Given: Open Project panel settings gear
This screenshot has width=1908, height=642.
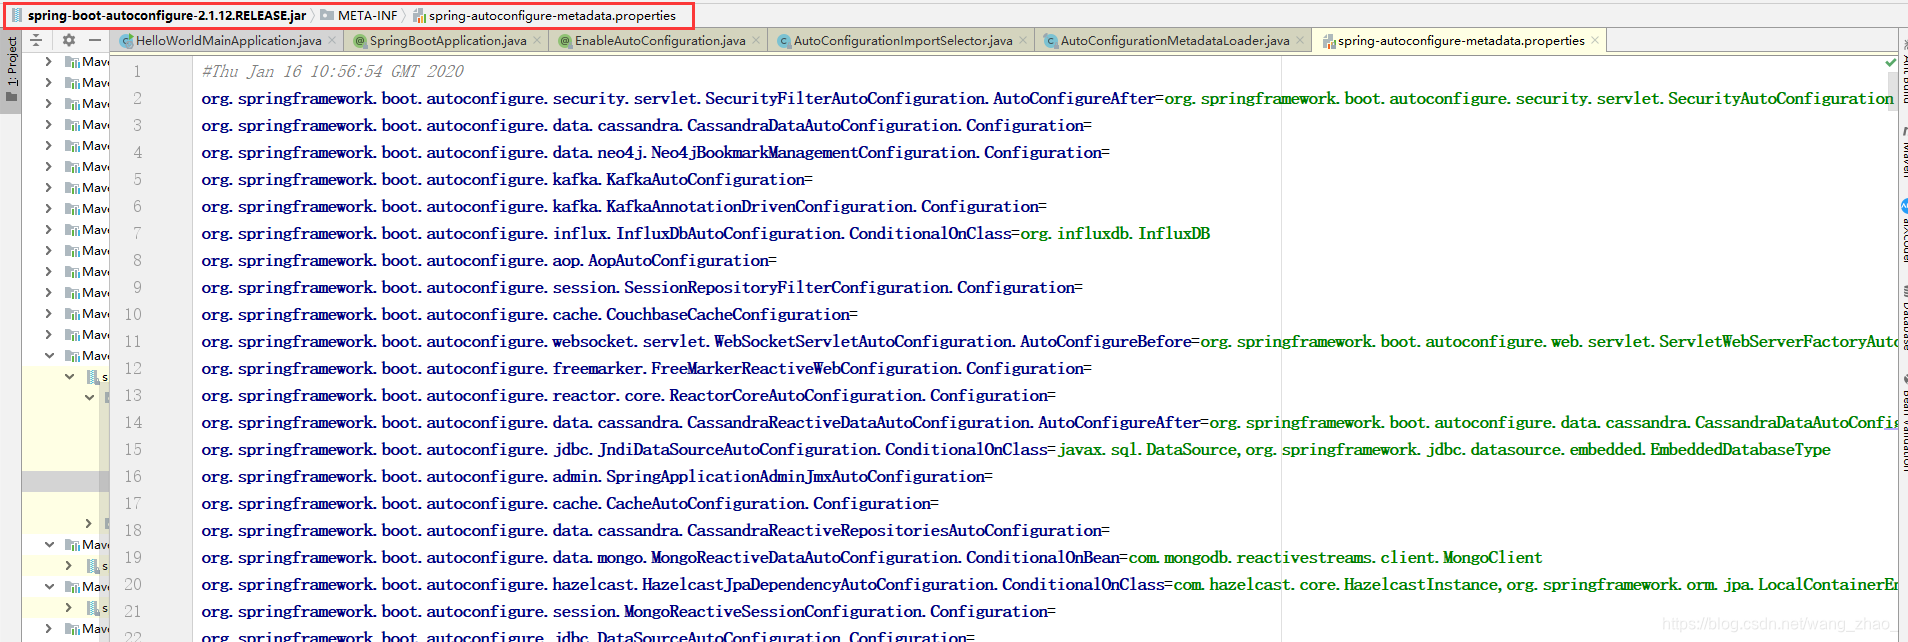Looking at the screenshot, I should point(68,40).
